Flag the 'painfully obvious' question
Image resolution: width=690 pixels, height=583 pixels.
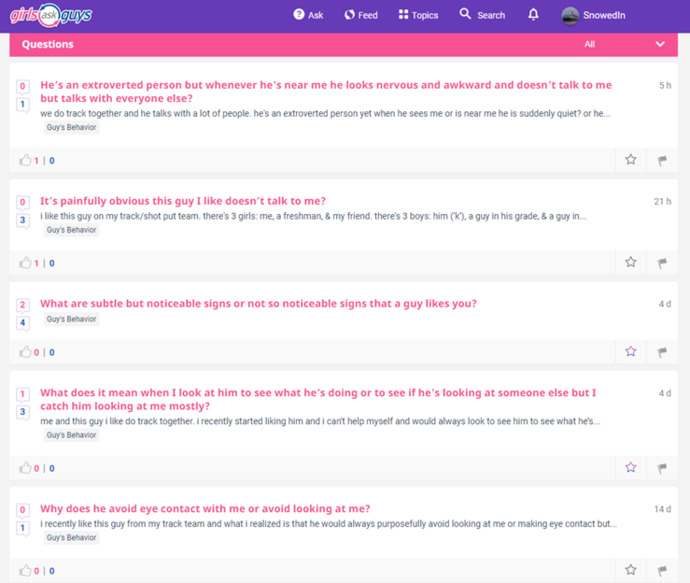(662, 263)
